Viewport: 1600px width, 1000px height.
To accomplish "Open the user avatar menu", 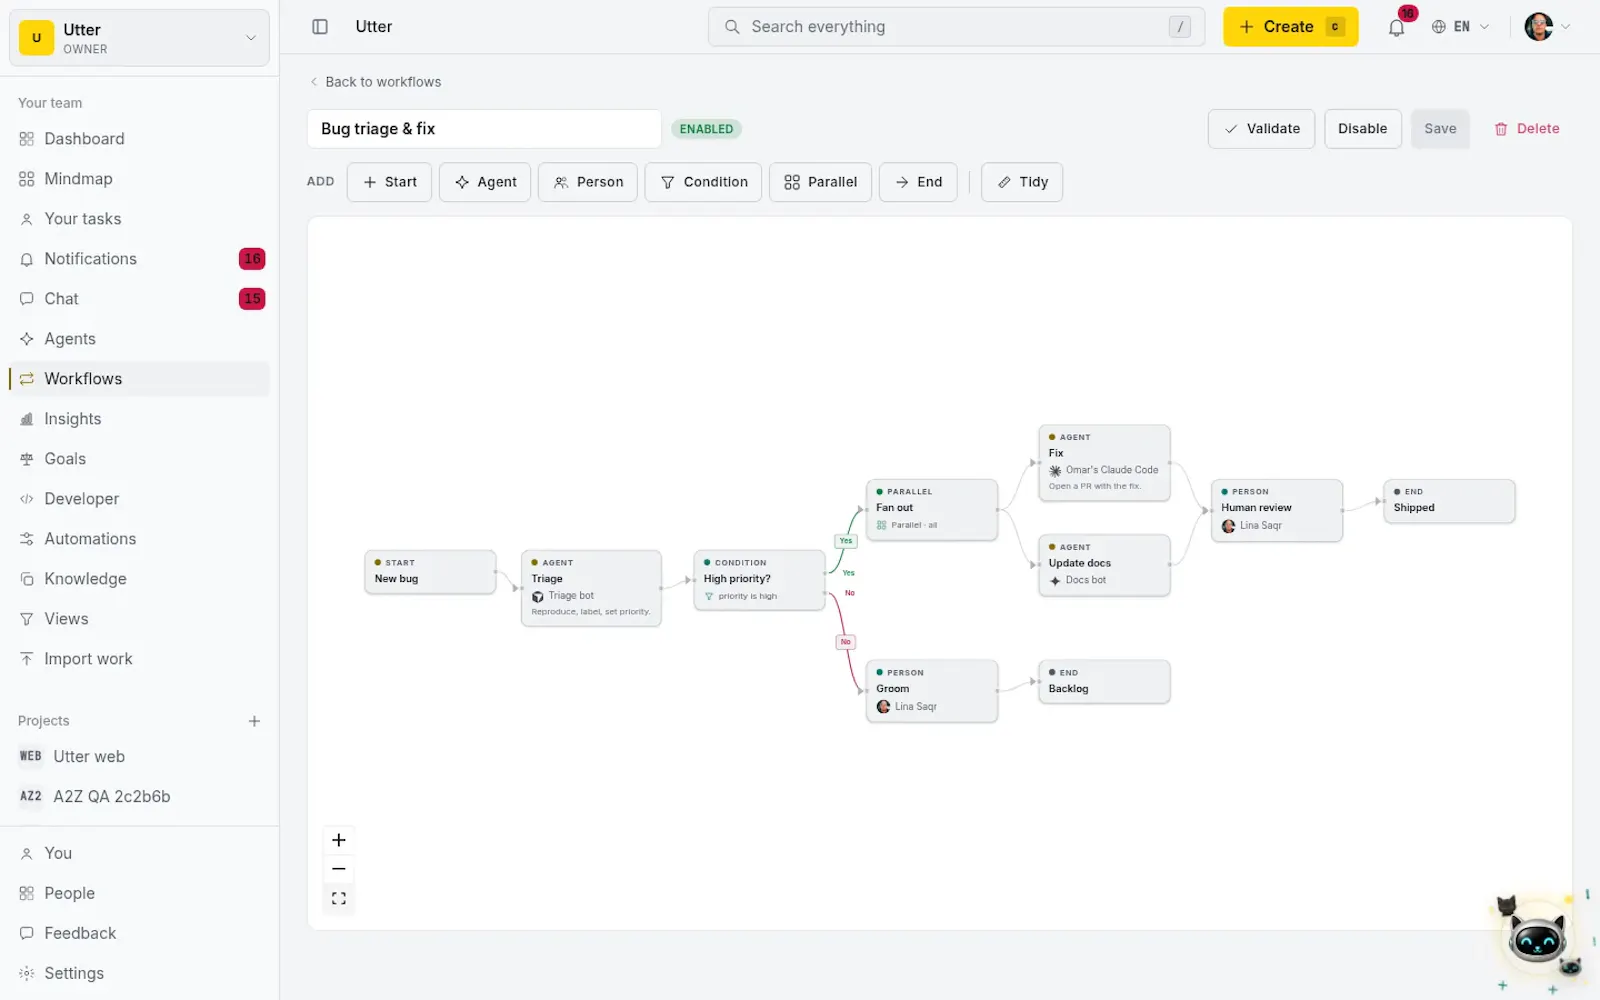I will [x=1547, y=27].
